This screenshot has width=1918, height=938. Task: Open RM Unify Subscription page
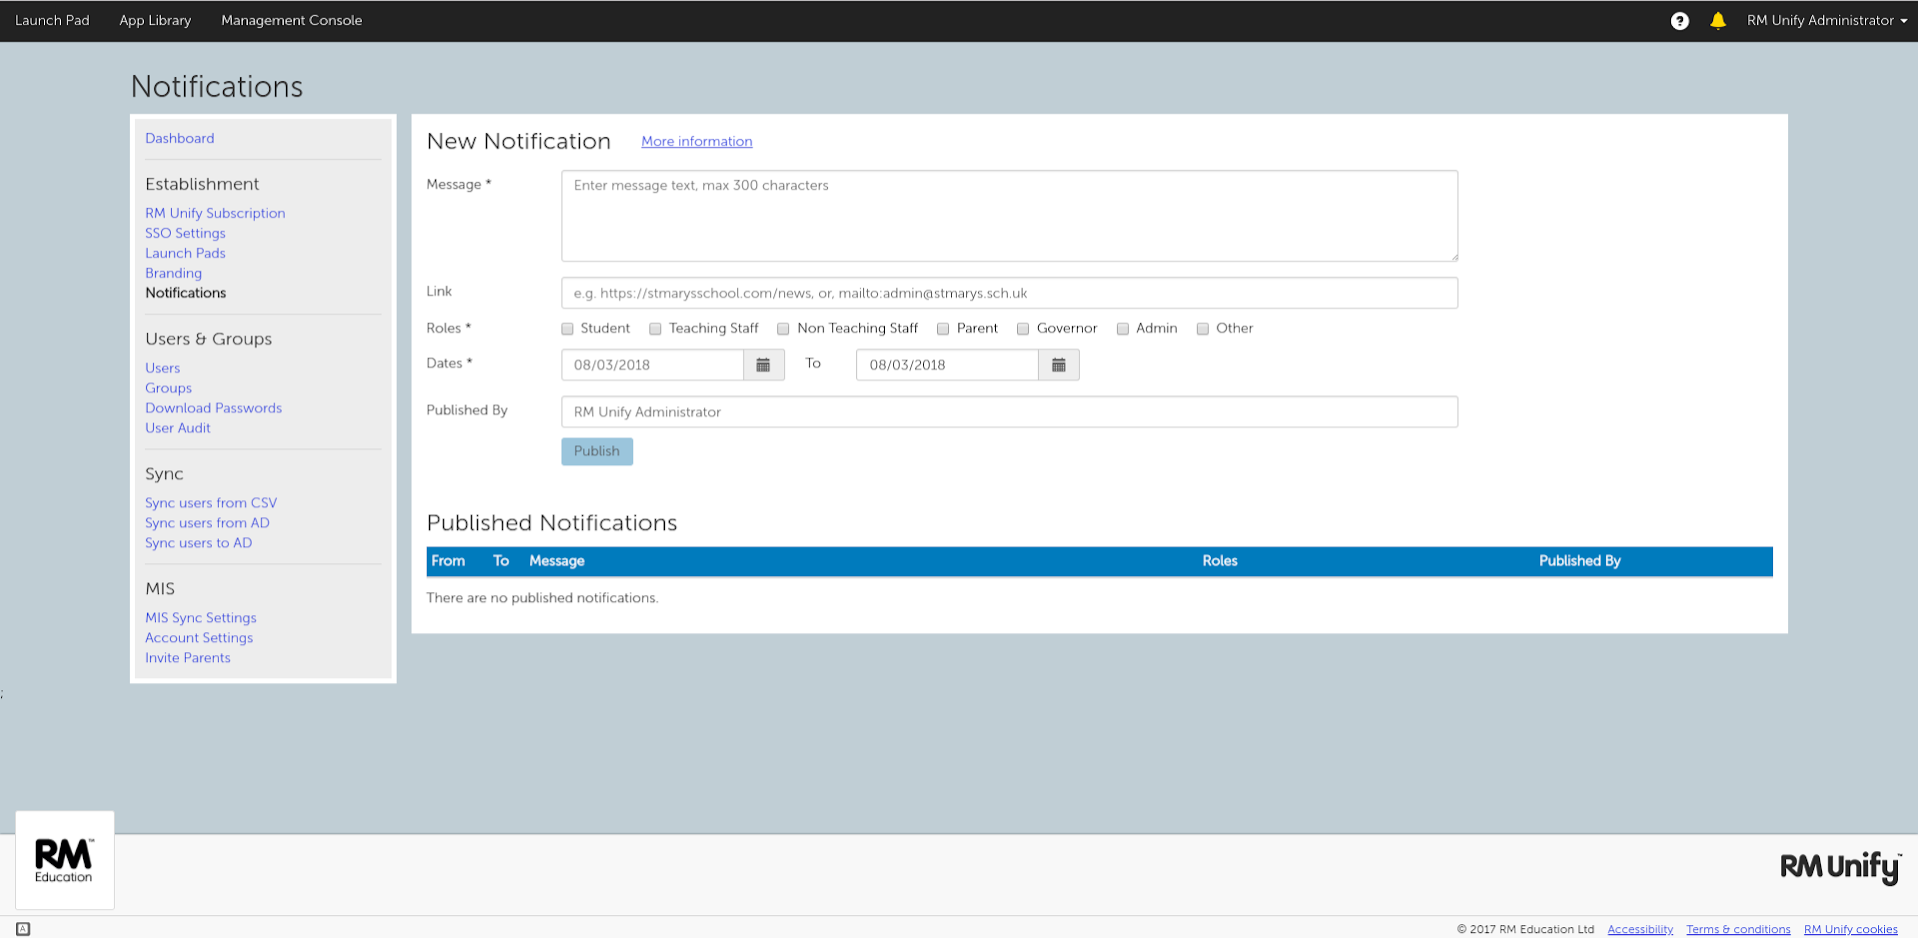tap(215, 213)
